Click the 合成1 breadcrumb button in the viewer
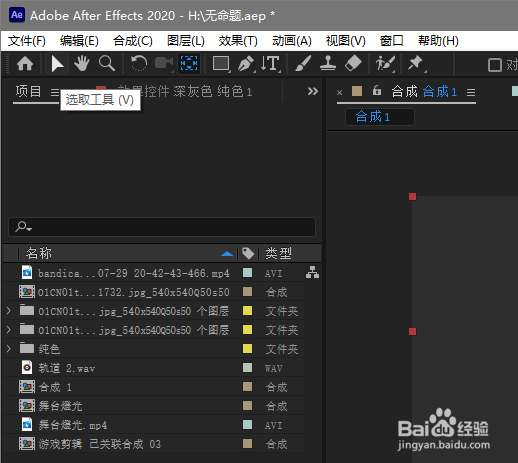This screenshot has width=518, height=463. 380,117
